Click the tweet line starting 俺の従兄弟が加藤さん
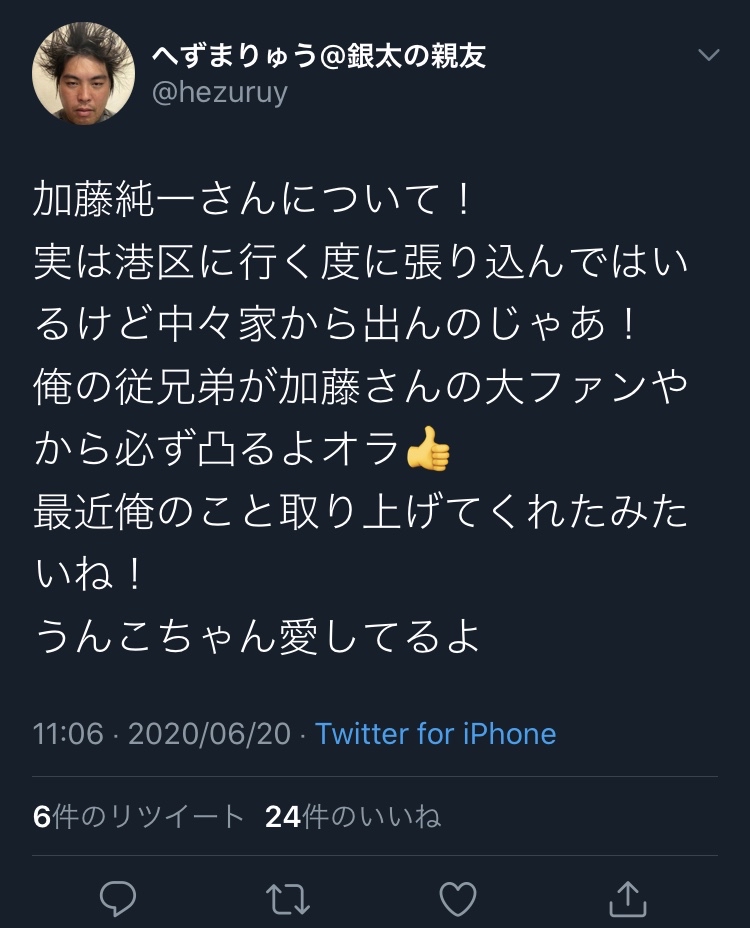The height and width of the screenshot is (928, 750). [x=360, y=387]
